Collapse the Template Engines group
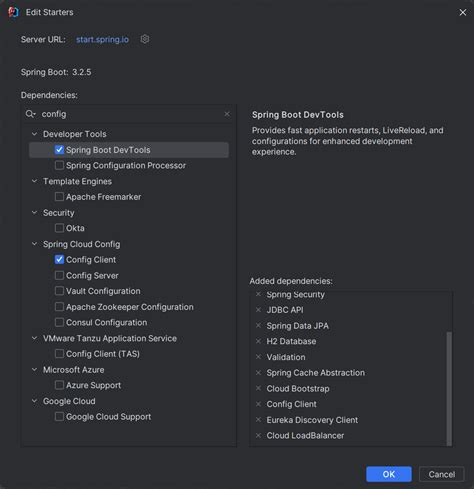Screen dimensions: 474x489 (x=34, y=181)
